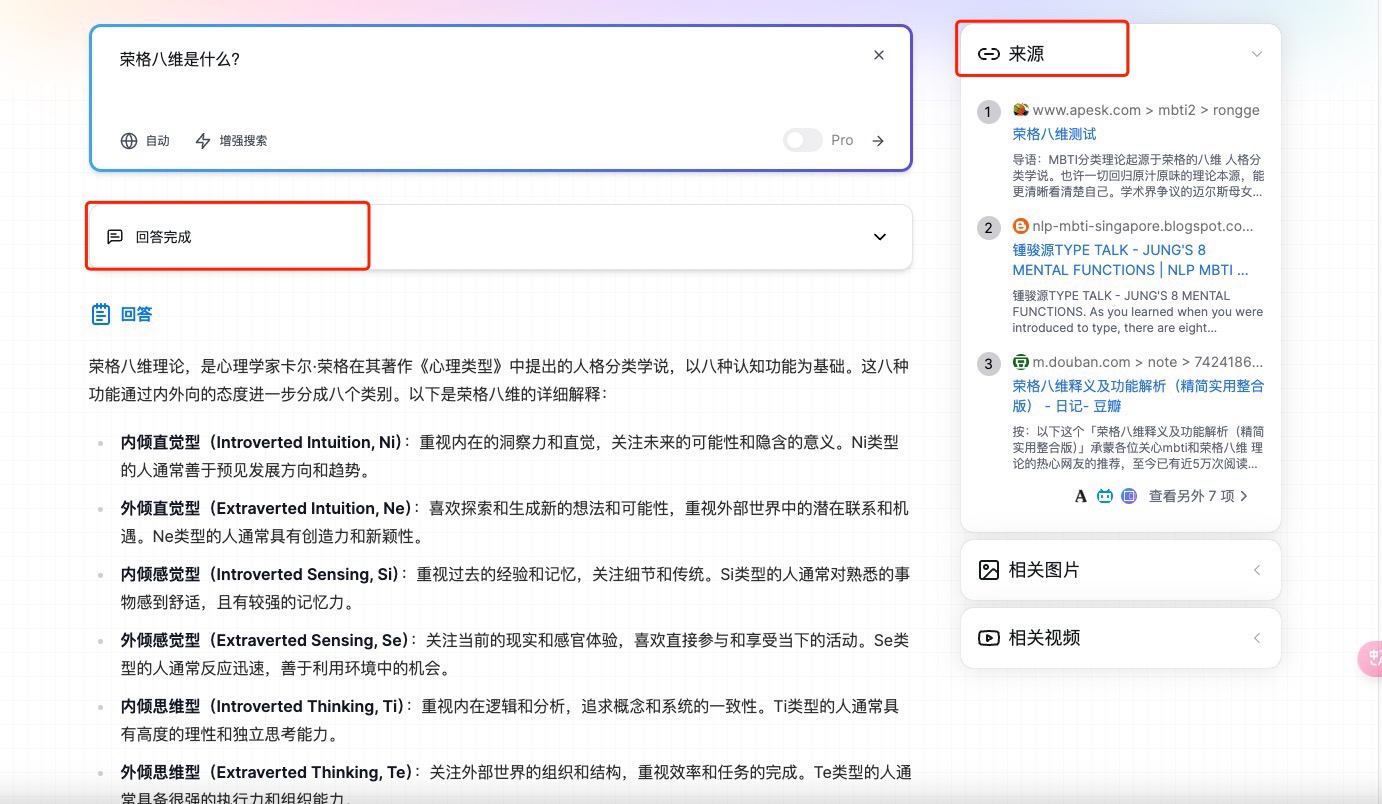The height and width of the screenshot is (804, 1382).
Task: Click the bold 内倾思维型 (Introverted Thinking, Ti) heading
Action: point(263,706)
